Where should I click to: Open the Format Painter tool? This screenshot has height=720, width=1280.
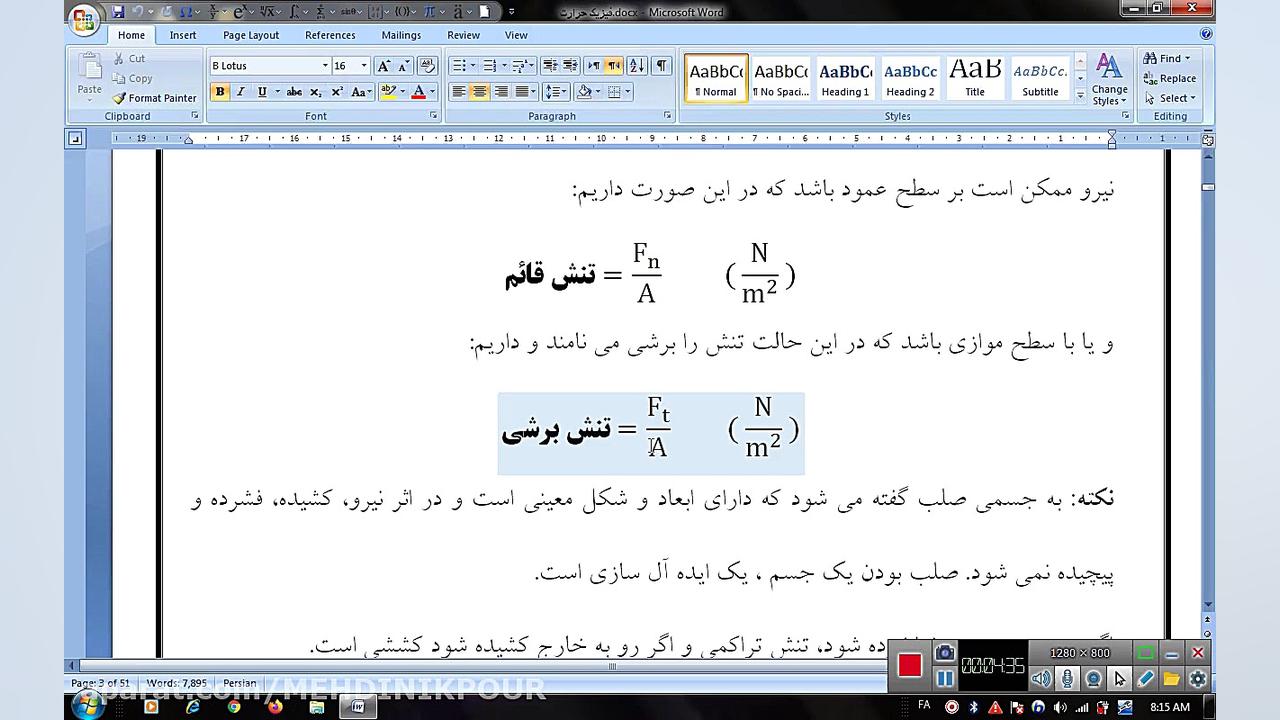tap(155, 98)
